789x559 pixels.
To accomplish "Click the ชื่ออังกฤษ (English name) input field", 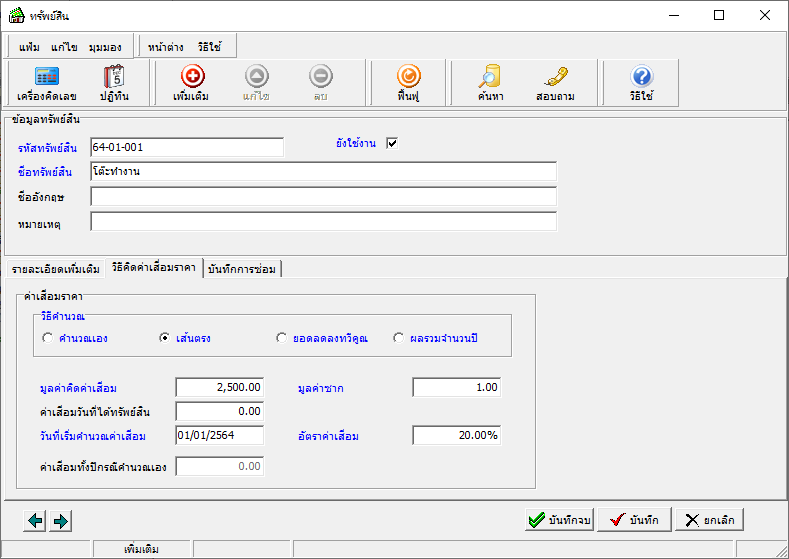I will pyautogui.click(x=323, y=197).
